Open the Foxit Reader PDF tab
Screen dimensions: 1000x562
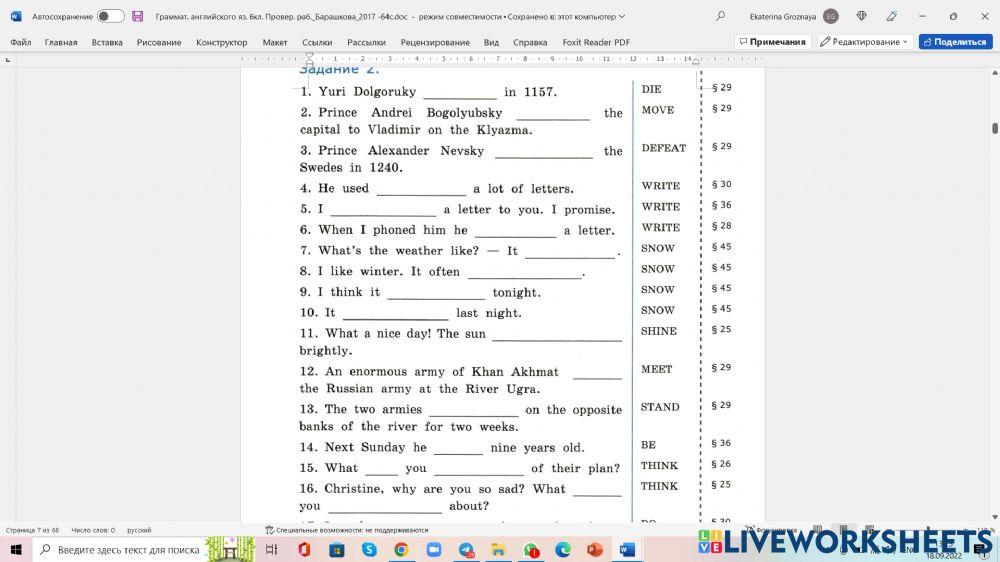(596, 42)
